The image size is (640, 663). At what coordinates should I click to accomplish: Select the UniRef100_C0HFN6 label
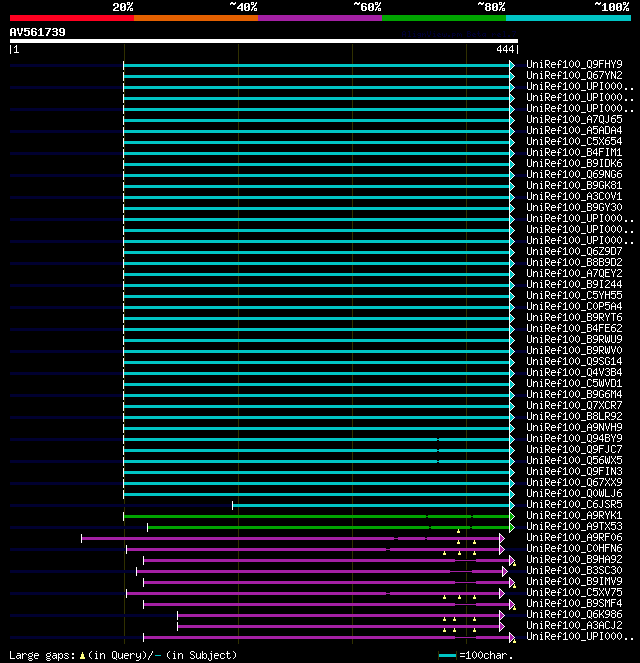point(574,548)
